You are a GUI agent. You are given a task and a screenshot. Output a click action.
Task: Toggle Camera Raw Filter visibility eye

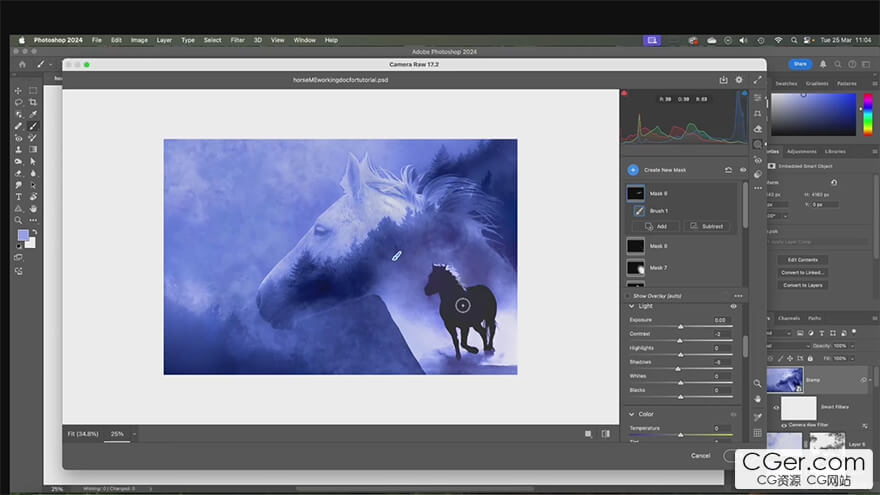click(x=784, y=425)
